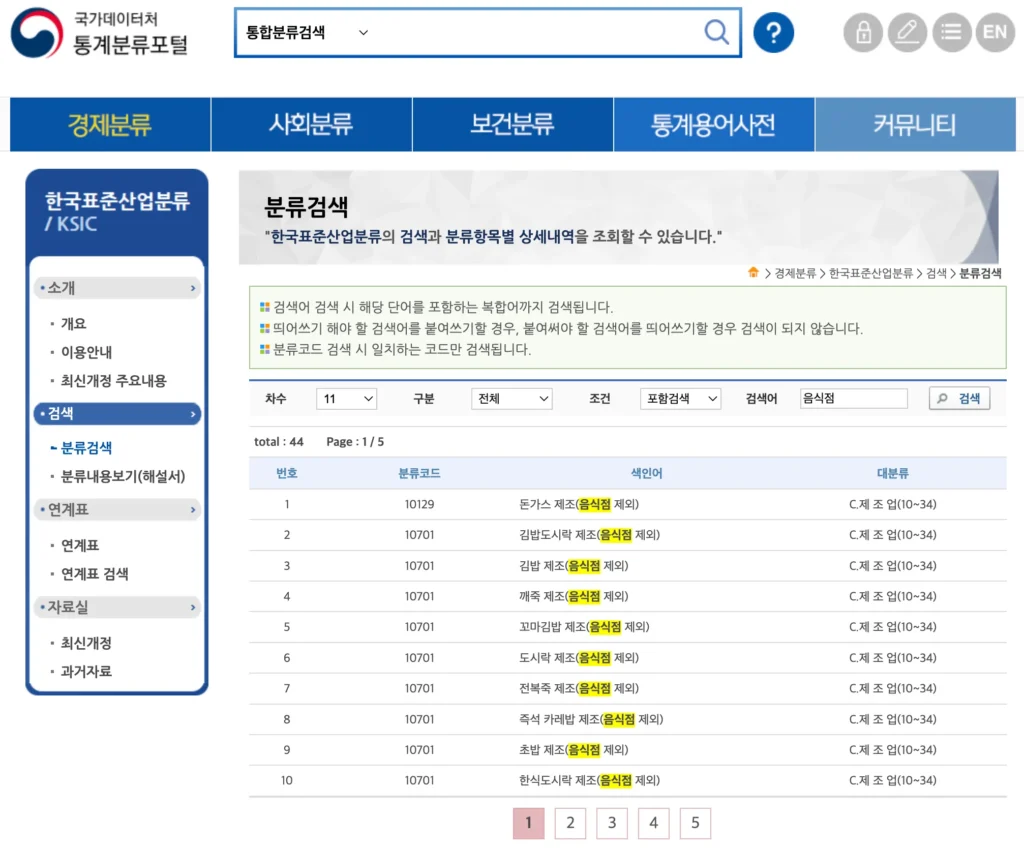The width and height of the screenshot is (1024, 850).
Task: Switch to English via the EN icon
Action: [x=995, y=32]
